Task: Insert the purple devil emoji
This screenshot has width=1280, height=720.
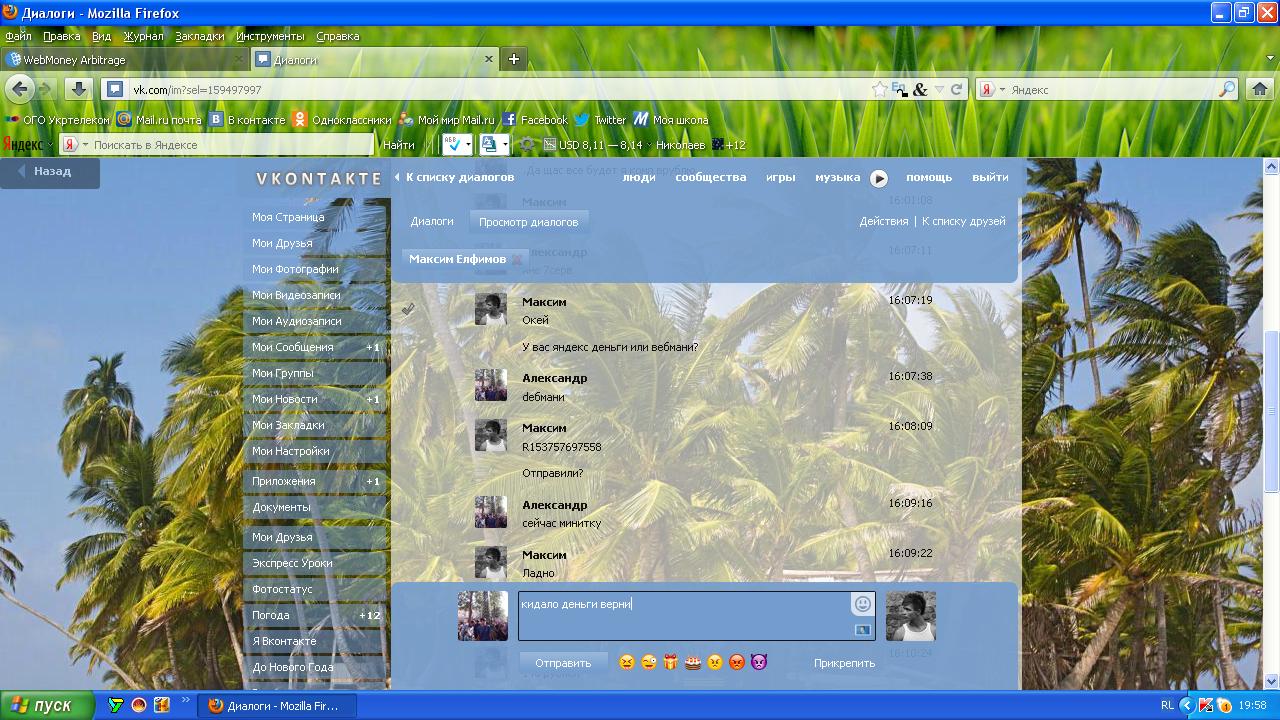Action: (759, 662)
